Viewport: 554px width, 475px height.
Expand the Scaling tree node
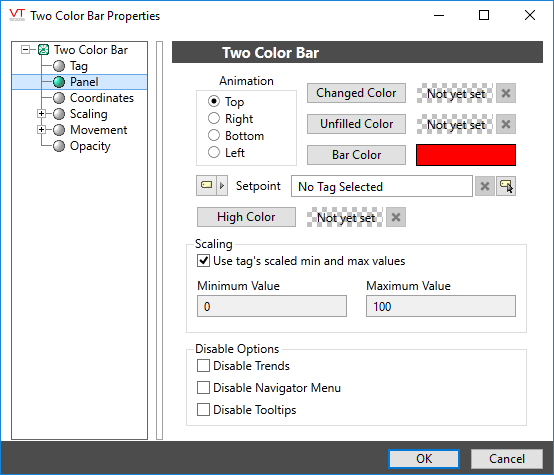coord(41,114)
